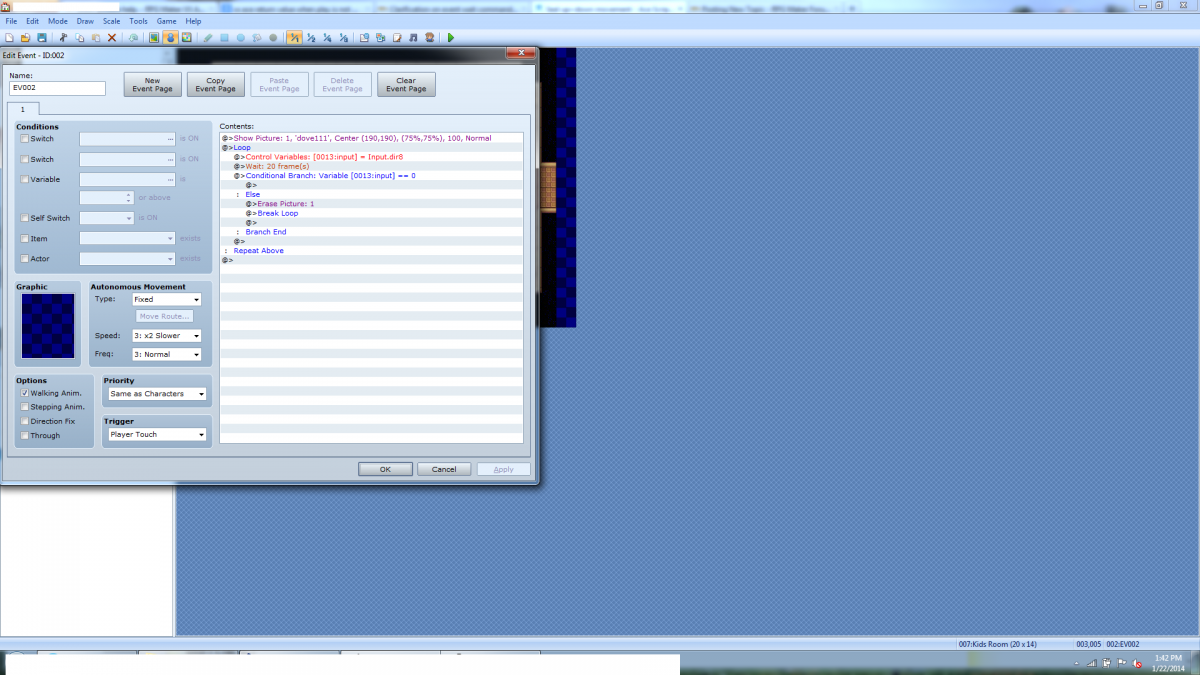The image size is (1200, 675).
Task: Click the New Event Page button
Action: [152, 84]
